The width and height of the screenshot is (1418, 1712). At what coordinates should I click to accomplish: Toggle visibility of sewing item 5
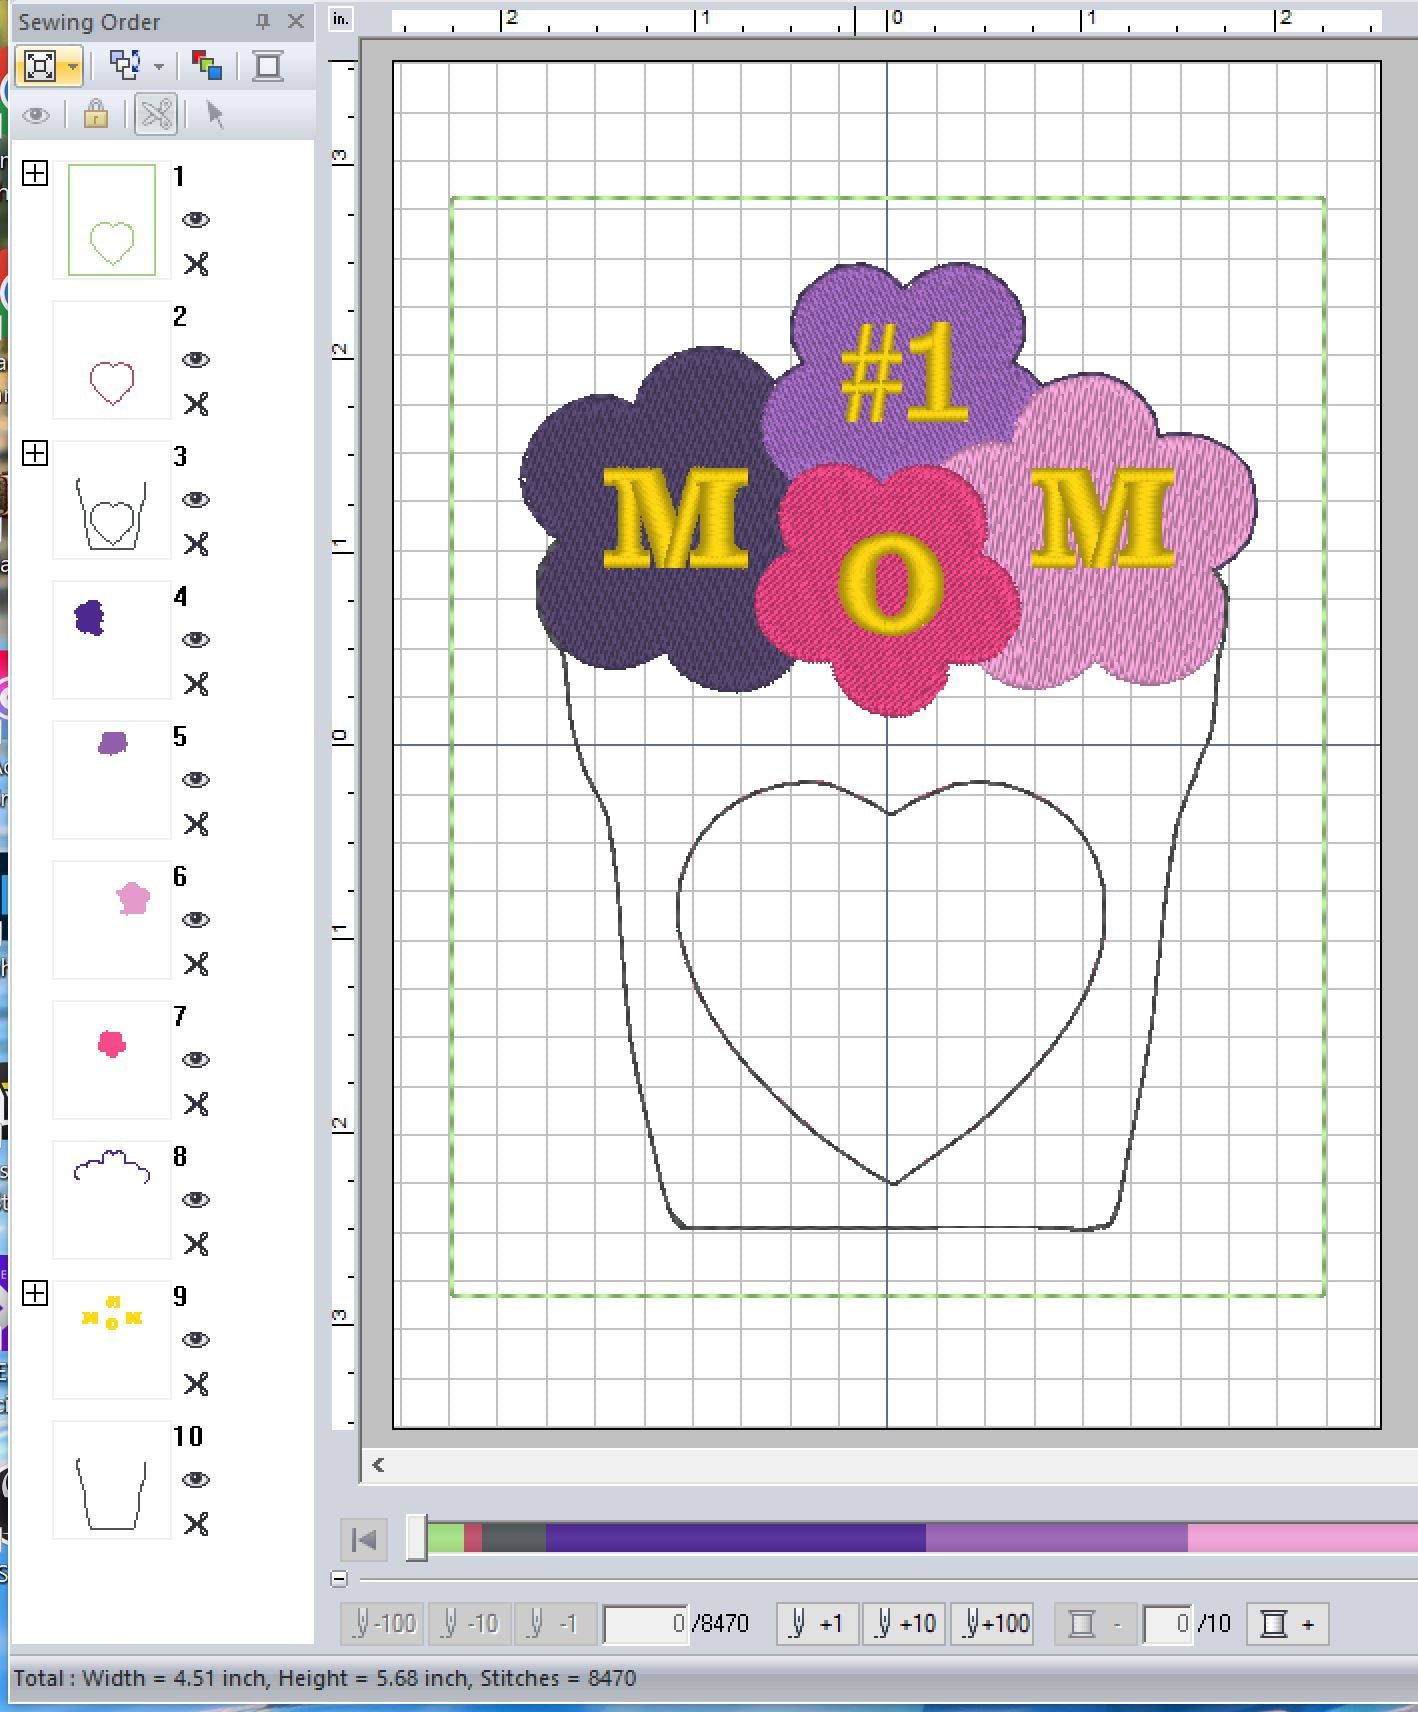coord(196,780)
